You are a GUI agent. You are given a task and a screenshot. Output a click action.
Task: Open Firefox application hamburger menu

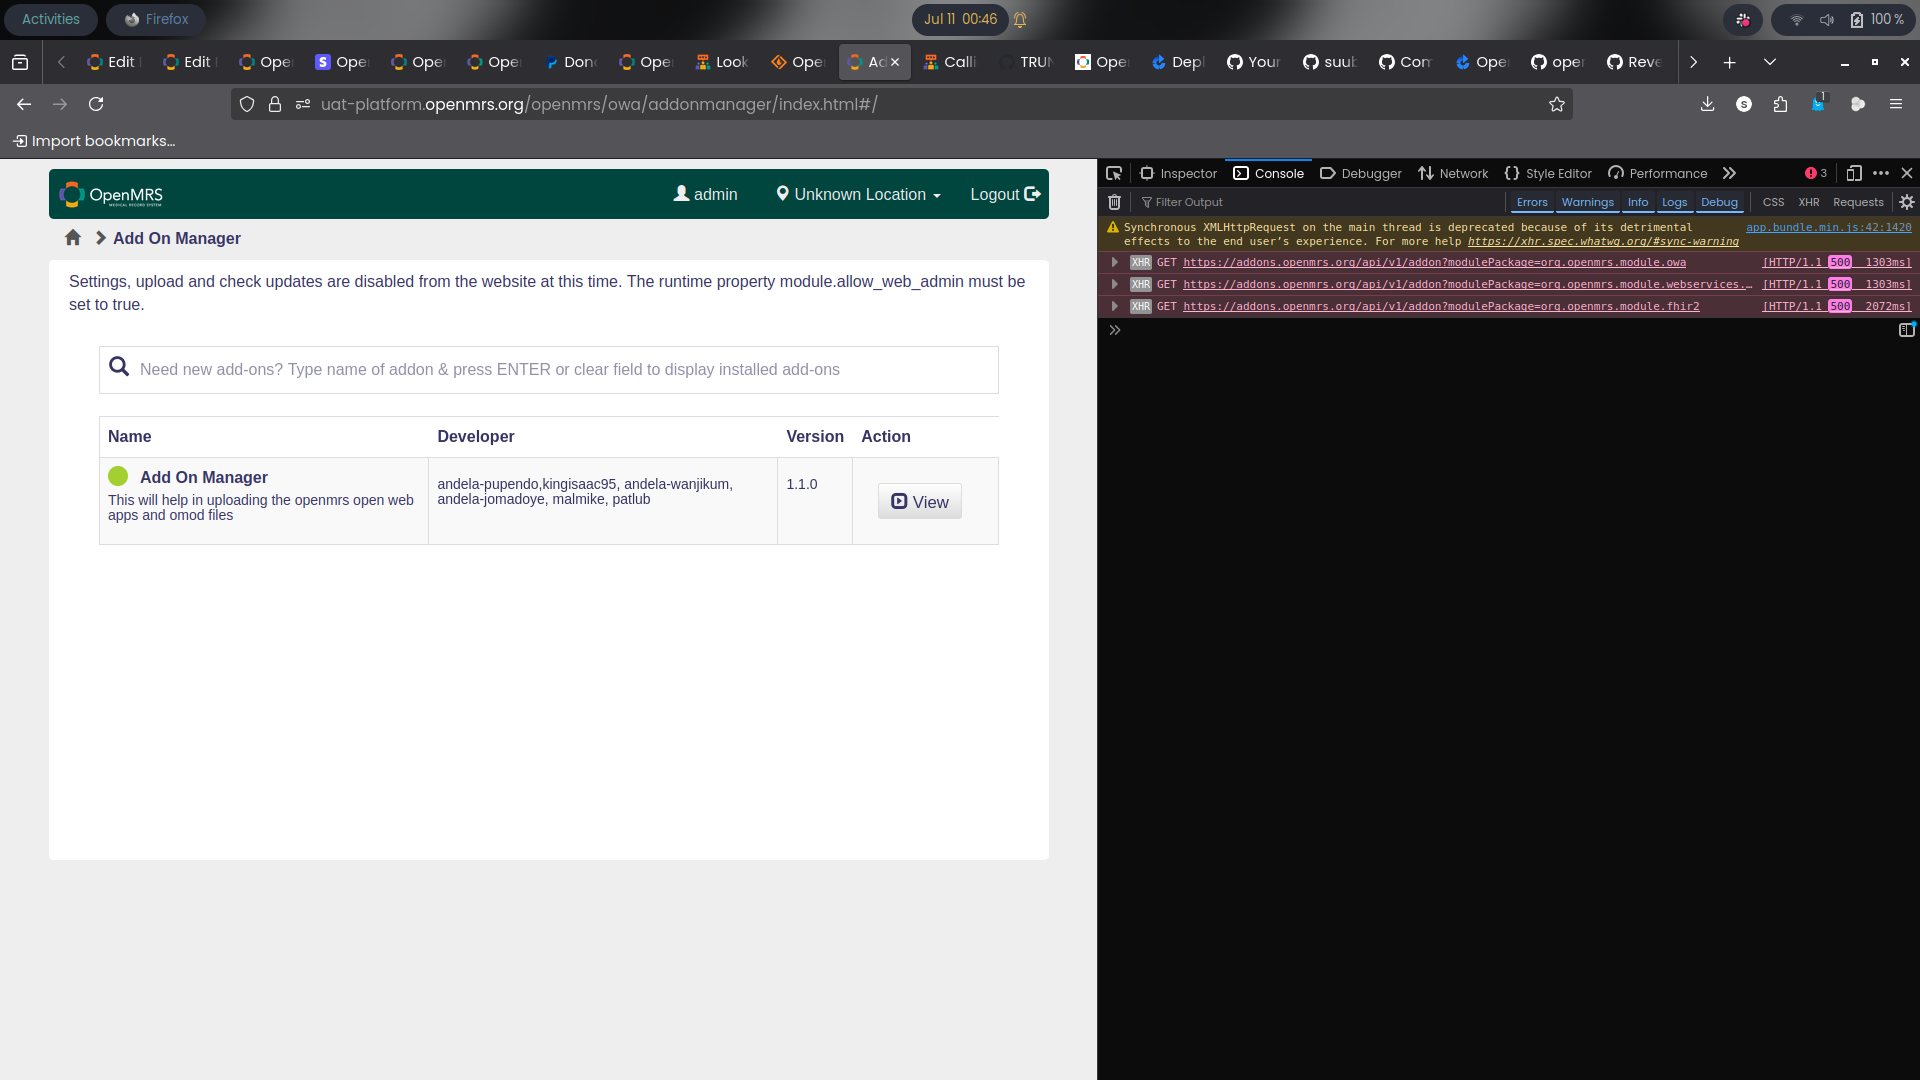point(1895,104)
